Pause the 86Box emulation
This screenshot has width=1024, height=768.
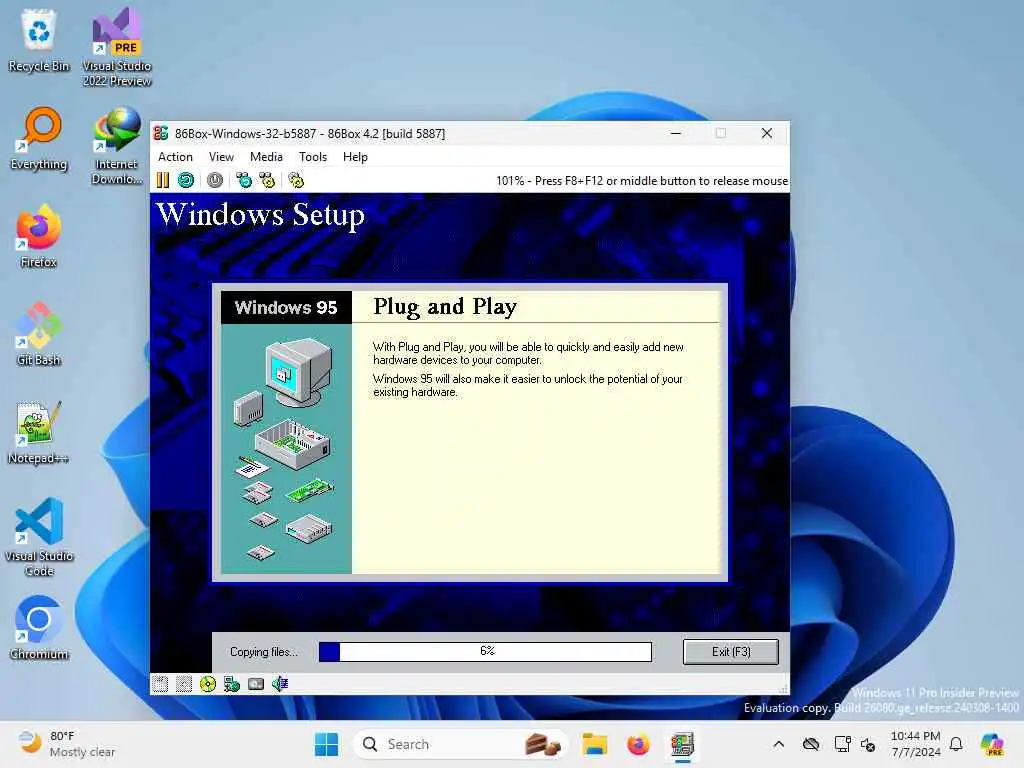click(163, 180)
